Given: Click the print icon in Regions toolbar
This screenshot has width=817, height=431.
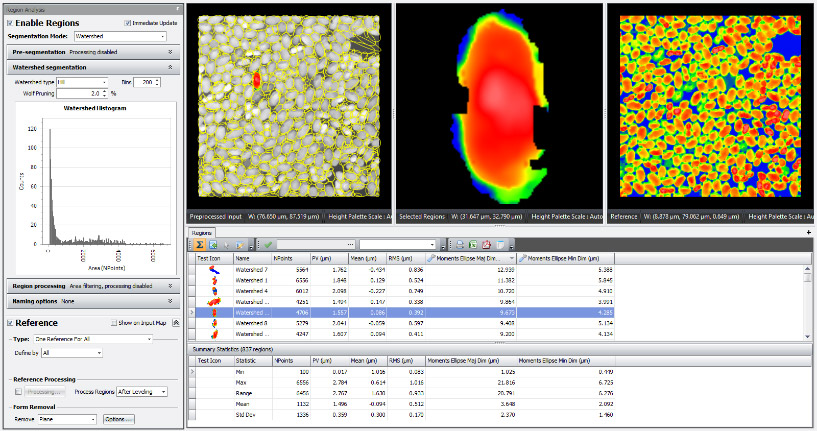Looking at the screenshot, I should 460,244.
